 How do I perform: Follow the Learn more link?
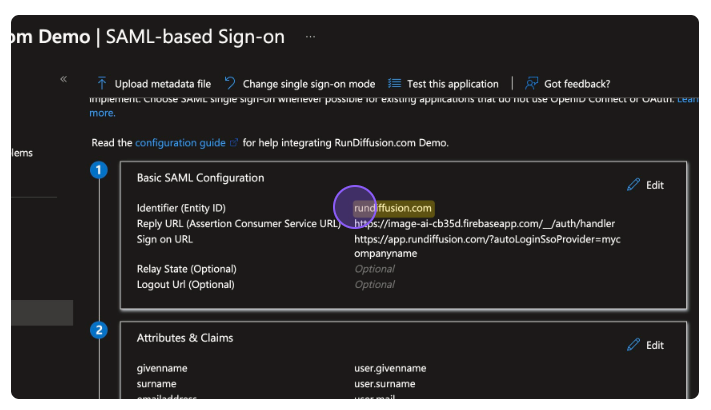pos(686,100)
